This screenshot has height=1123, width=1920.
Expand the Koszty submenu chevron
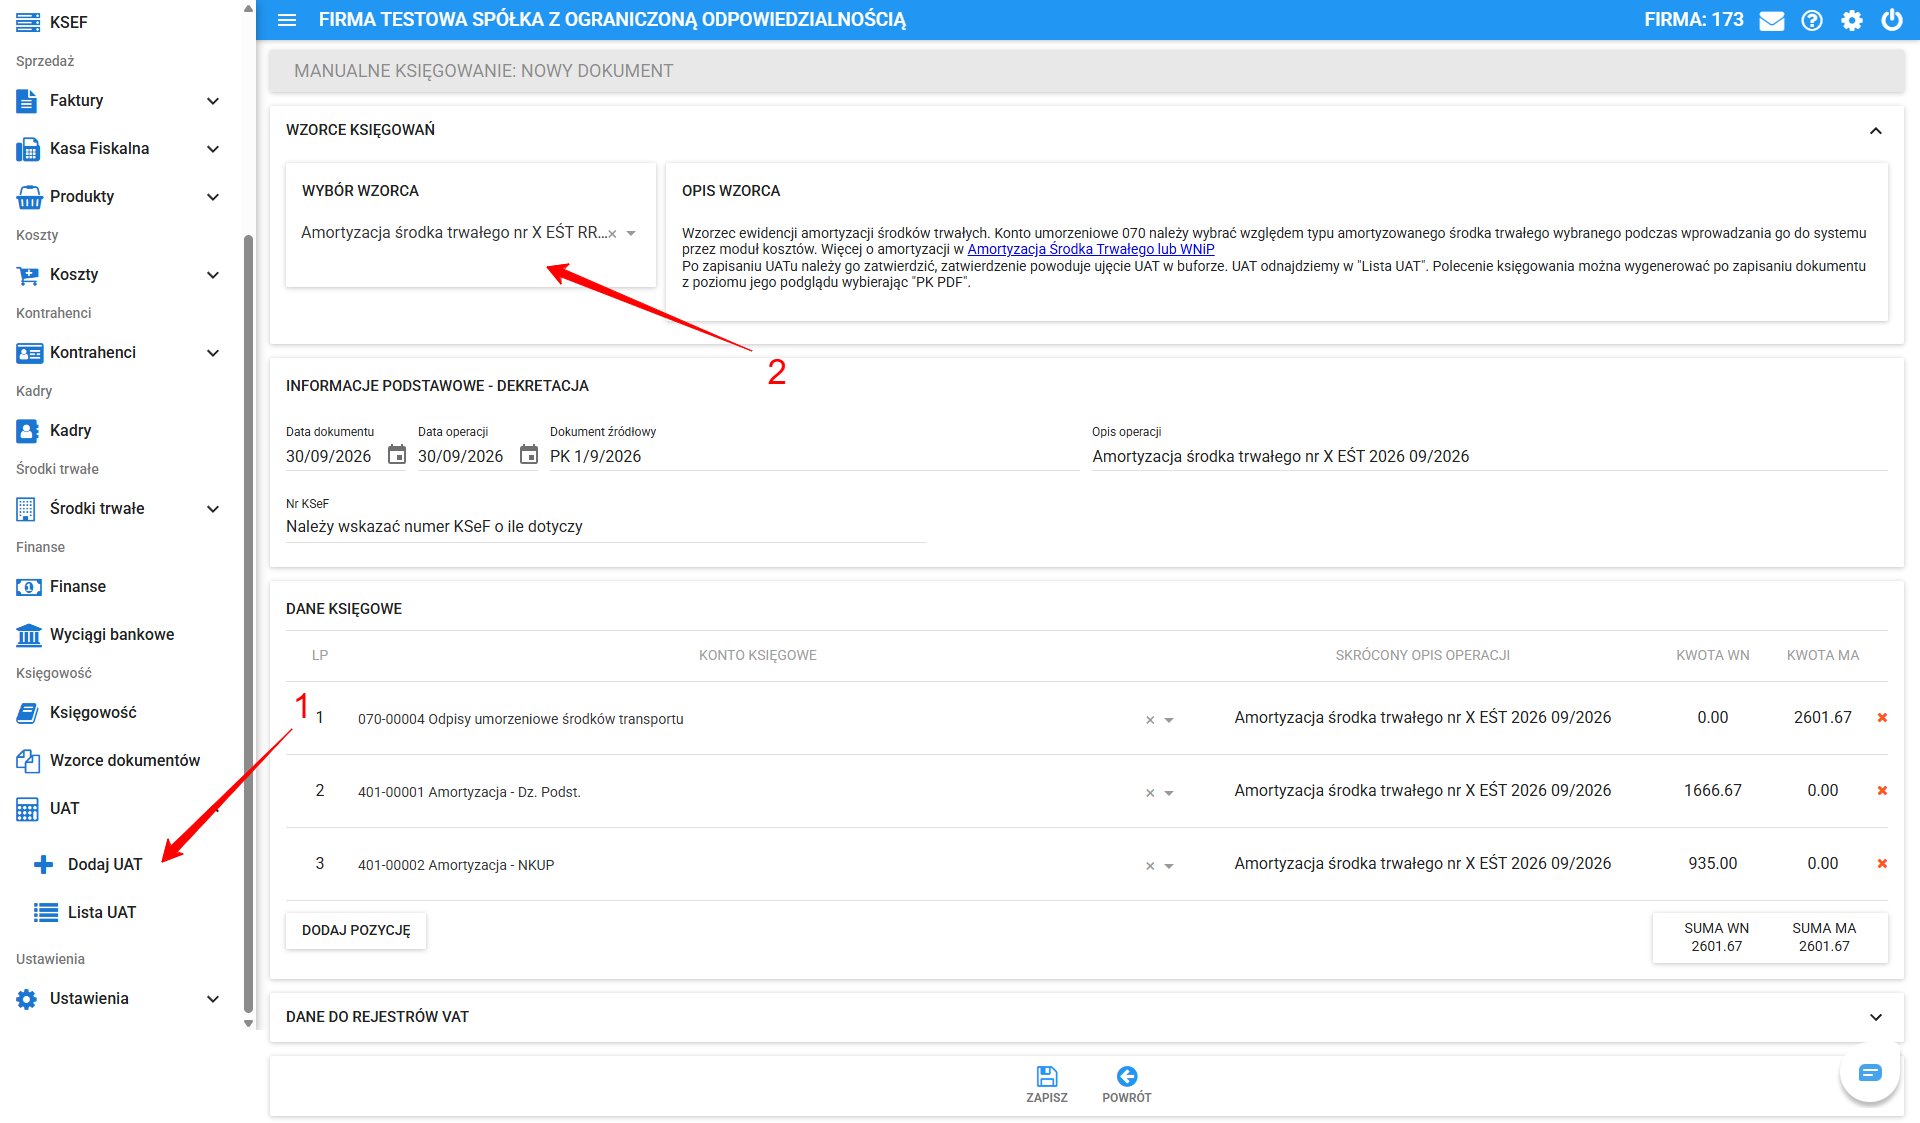pyautogui.click(x=213, y=275)
